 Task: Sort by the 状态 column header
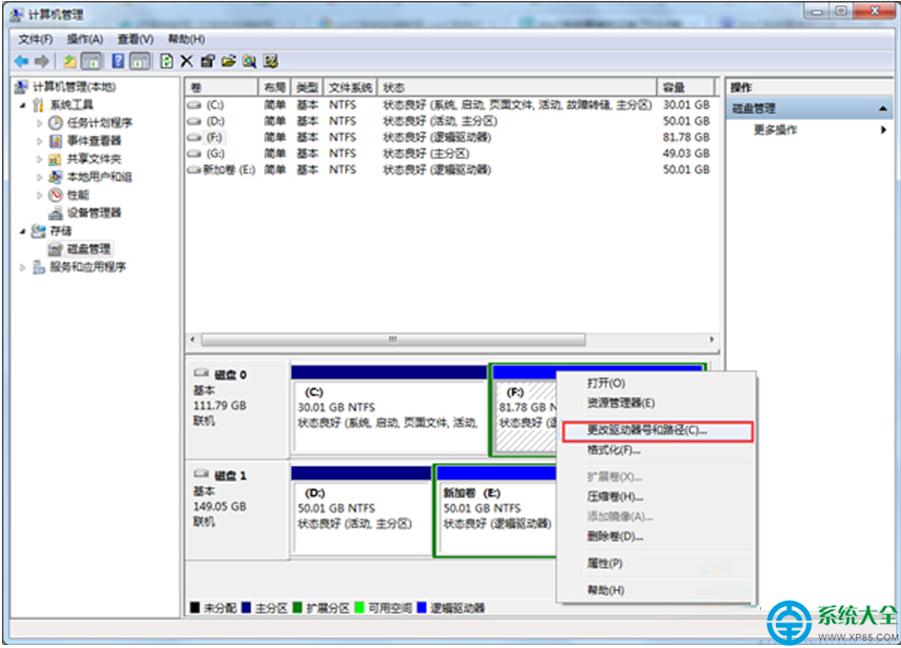click(516, 87)
